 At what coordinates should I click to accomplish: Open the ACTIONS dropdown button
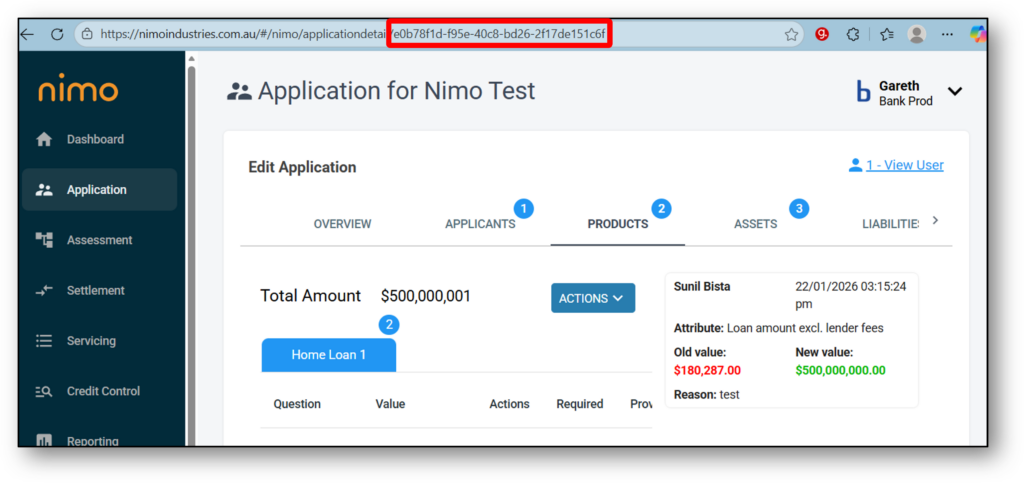point(592,298)
